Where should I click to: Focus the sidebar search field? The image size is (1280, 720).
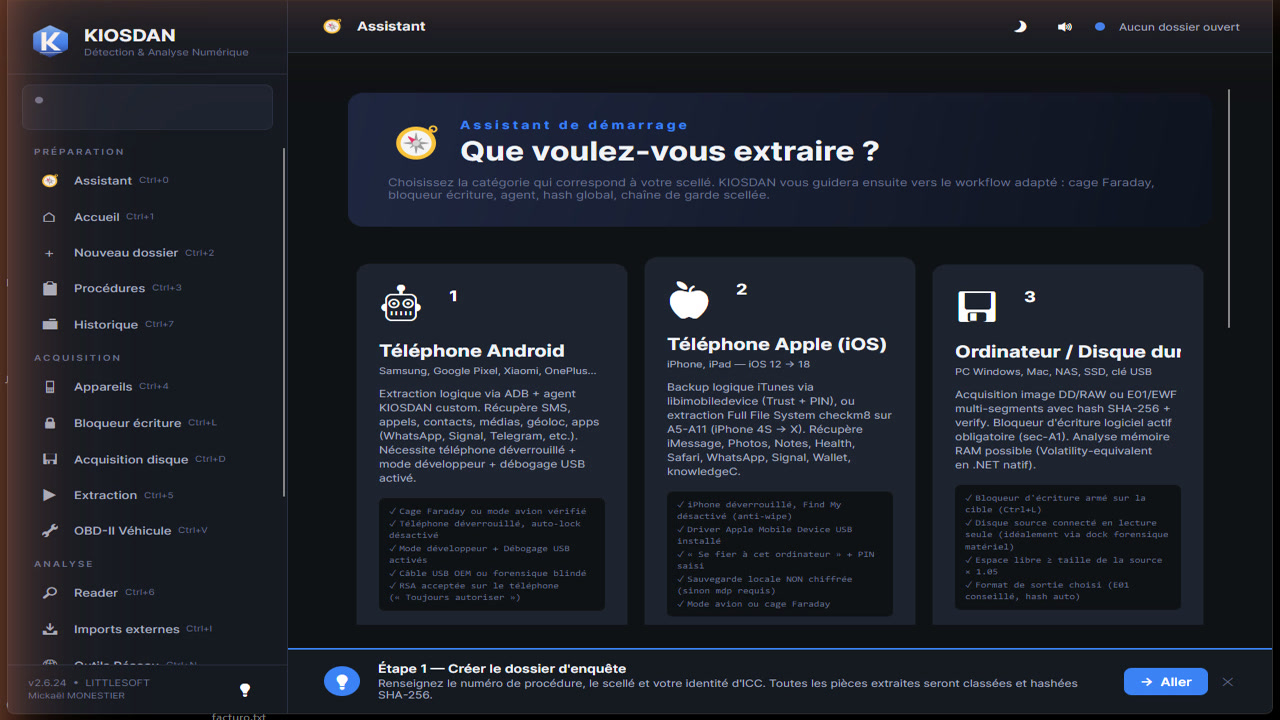(147, 107)
